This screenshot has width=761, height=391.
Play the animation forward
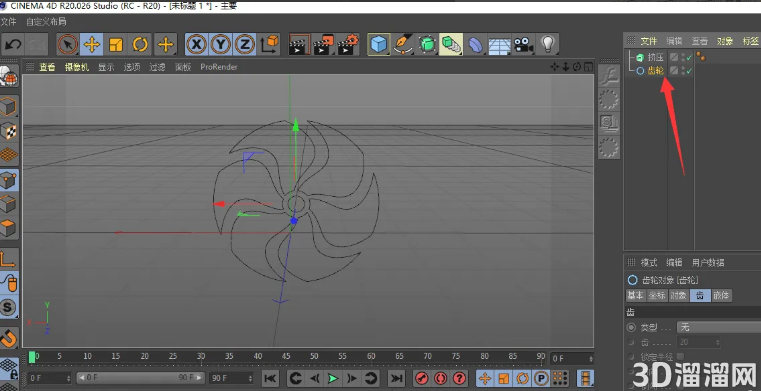333,378
